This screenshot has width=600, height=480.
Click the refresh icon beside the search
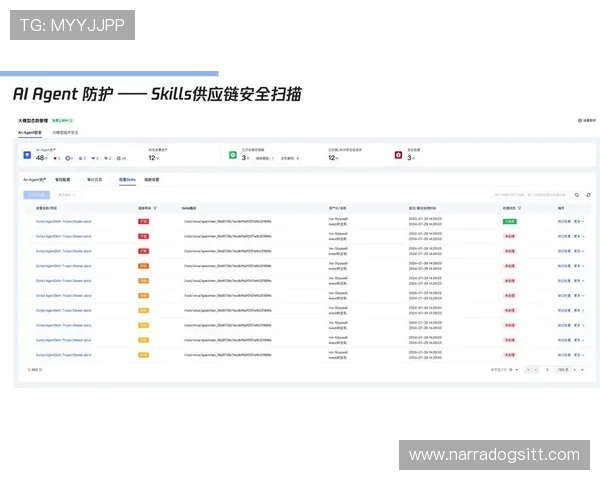coord(588,195)
